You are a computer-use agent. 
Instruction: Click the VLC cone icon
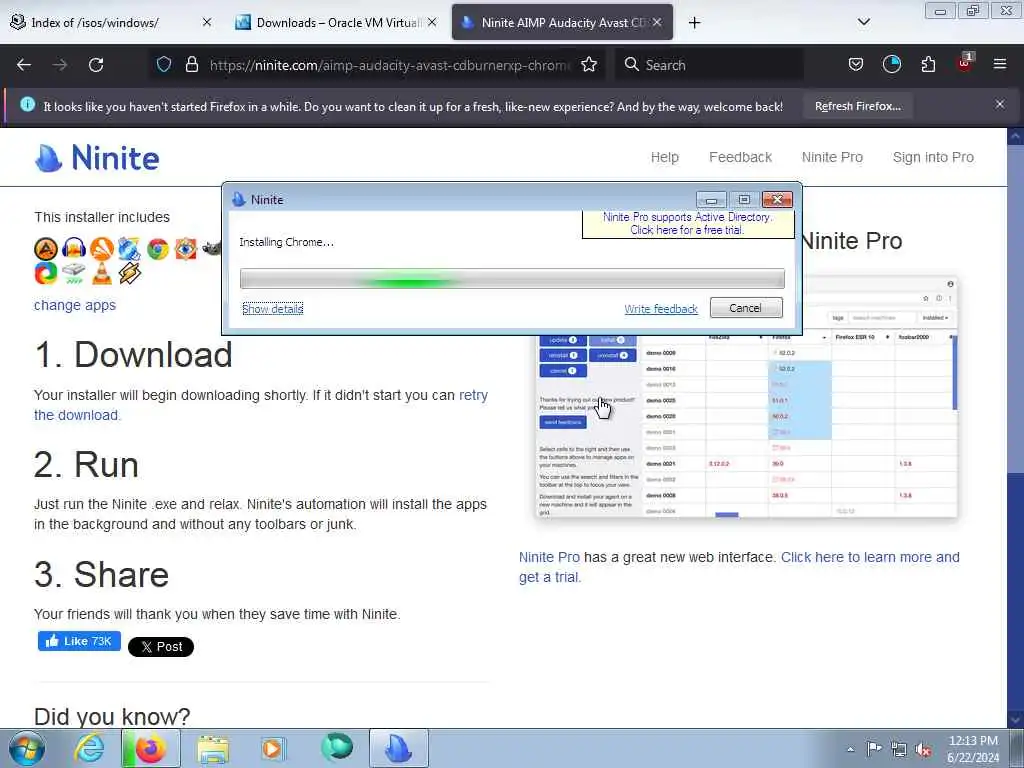102,273
